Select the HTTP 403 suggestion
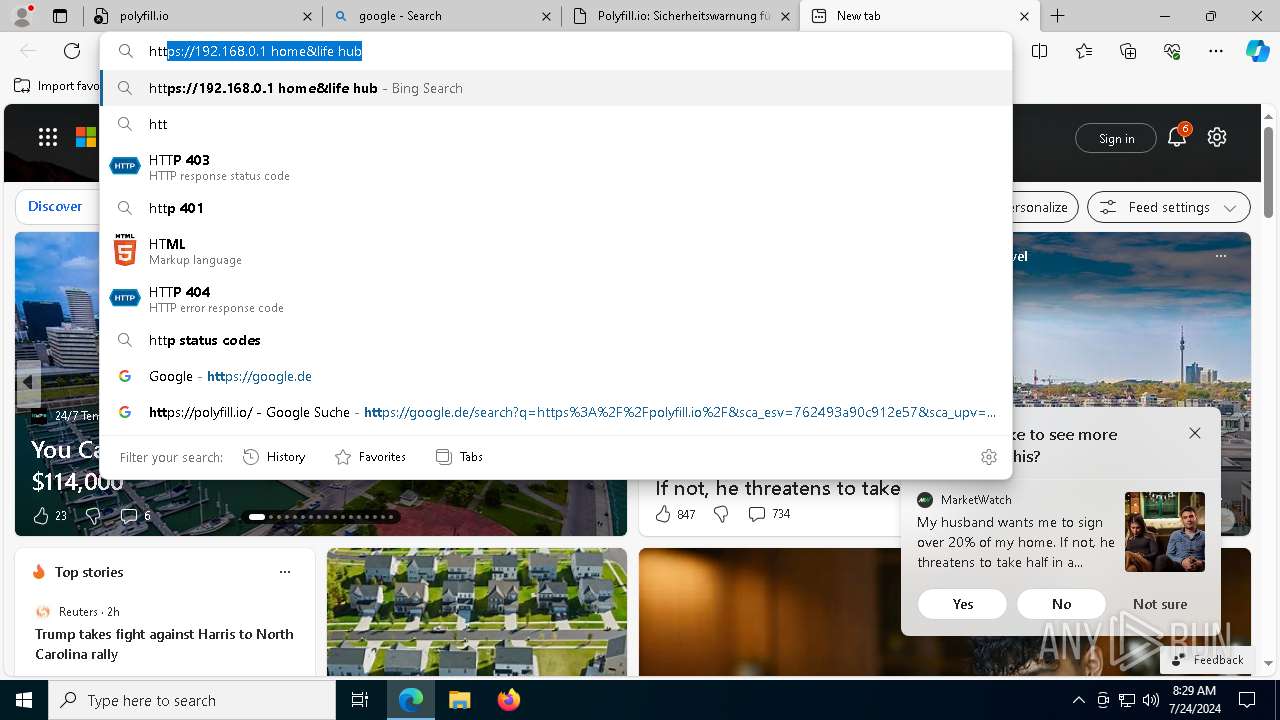1280x720 pixels. tap(556, 167)
